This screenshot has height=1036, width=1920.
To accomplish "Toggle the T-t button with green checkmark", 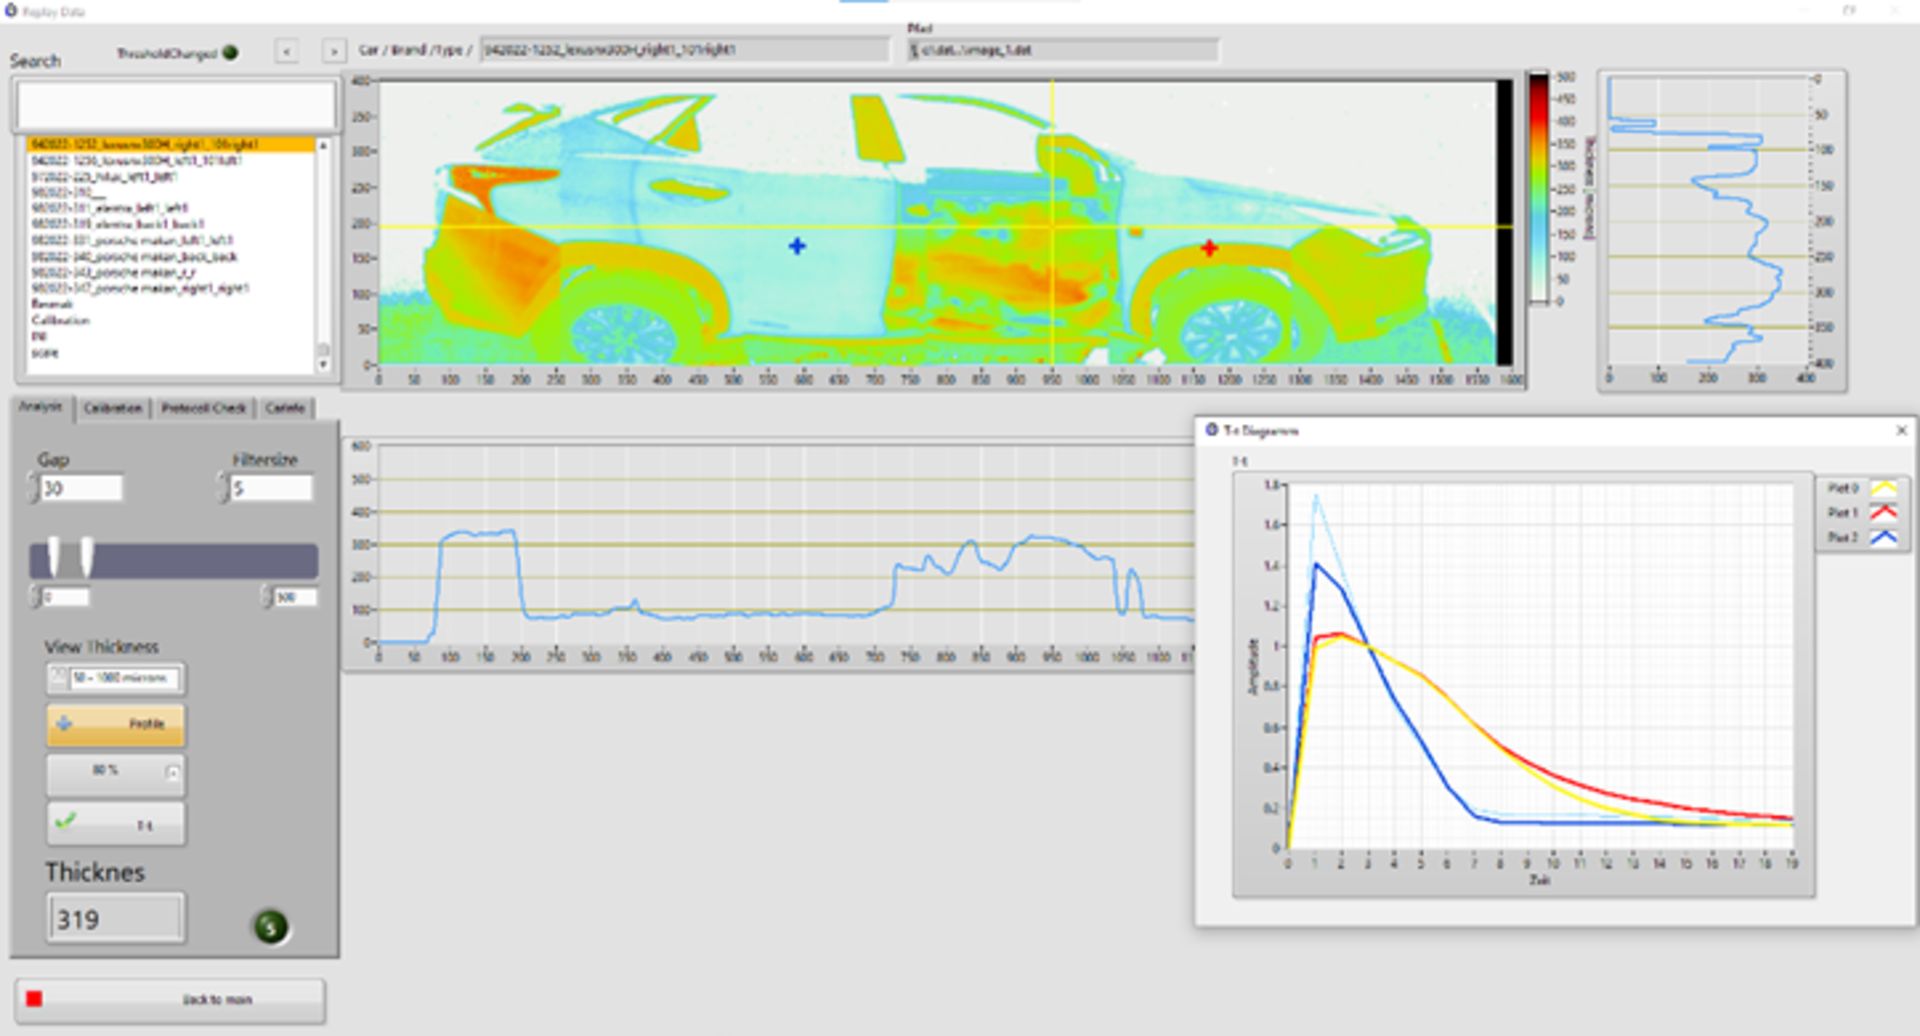I will pos(115,824).
